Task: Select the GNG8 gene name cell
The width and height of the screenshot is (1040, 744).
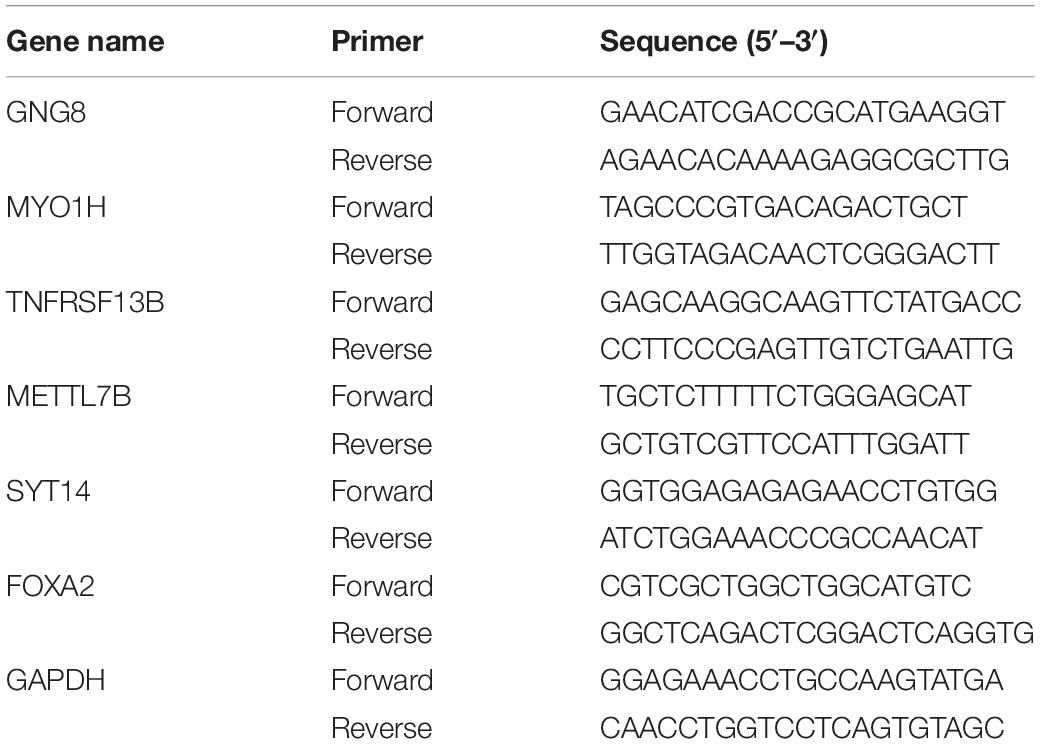Action: (x=46, y=112)
